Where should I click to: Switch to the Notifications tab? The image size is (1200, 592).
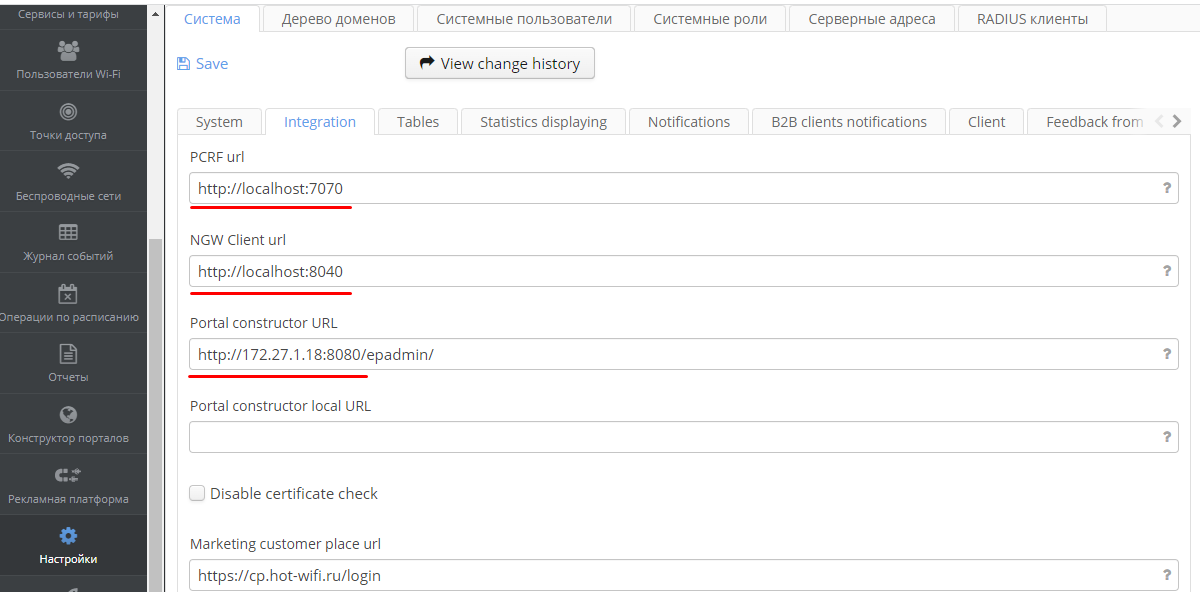688,122
